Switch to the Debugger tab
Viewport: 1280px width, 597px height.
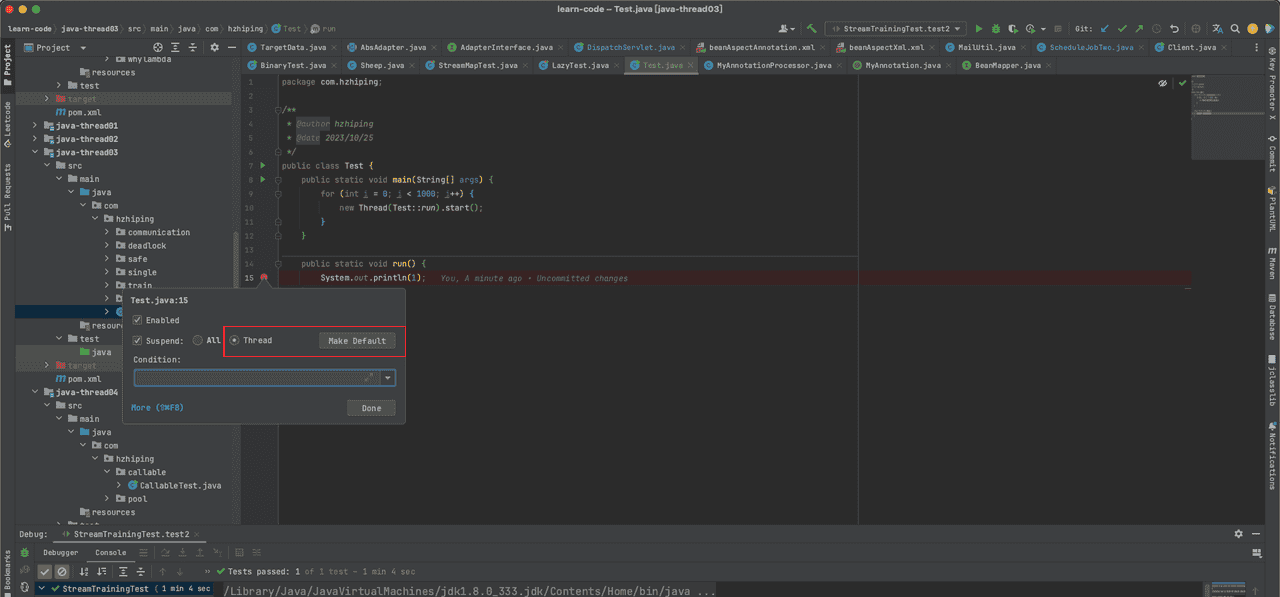(x=60, y=552)
